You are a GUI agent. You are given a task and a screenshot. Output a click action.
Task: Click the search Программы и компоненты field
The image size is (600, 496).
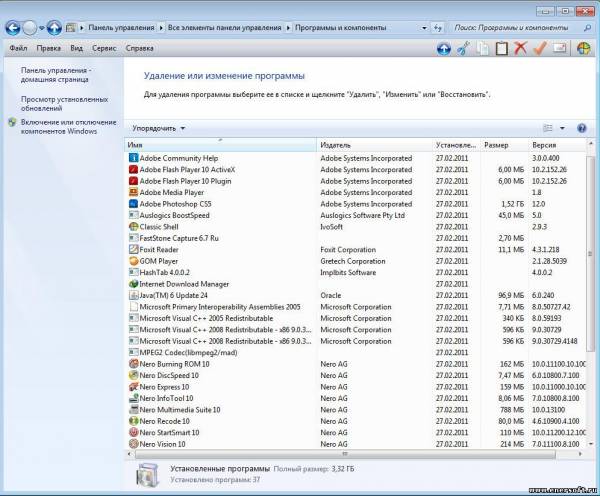(x=517, y=28)
